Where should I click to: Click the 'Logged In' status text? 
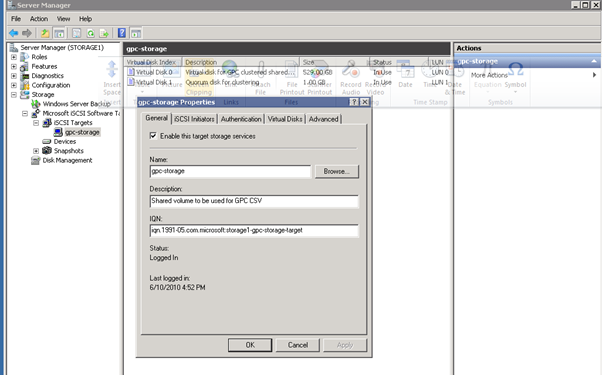tap(164, 258)
